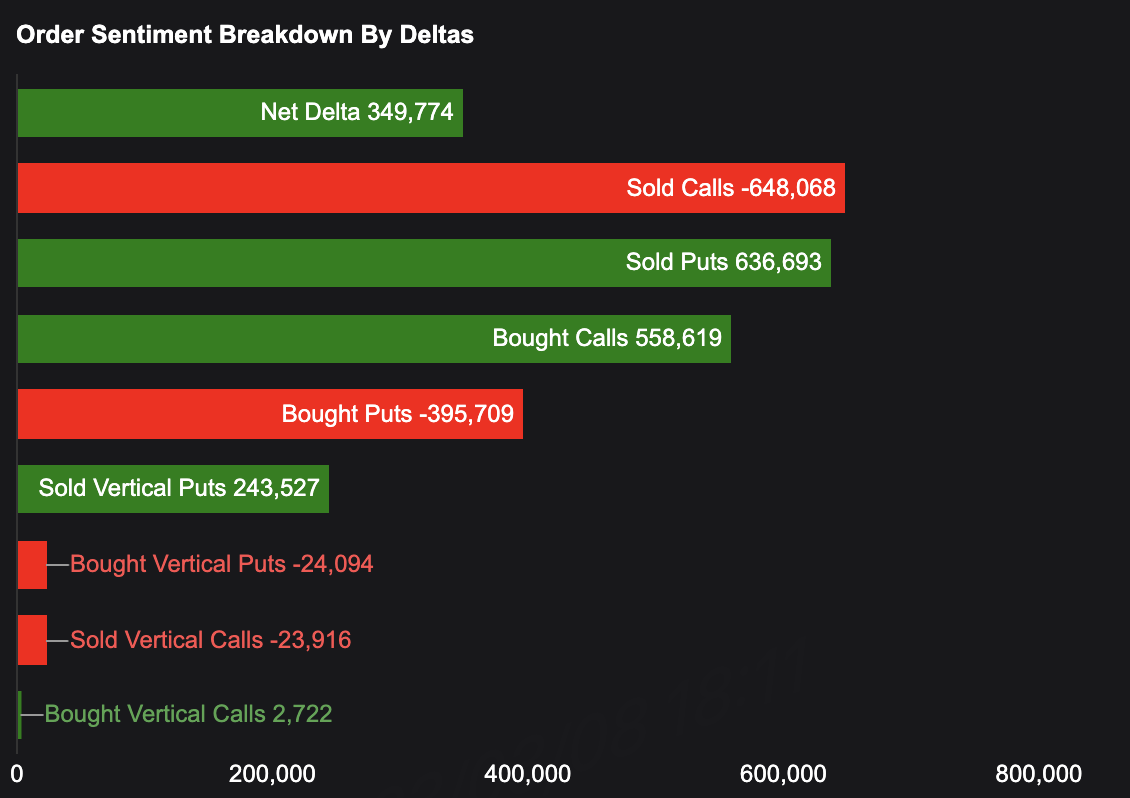The width and height of the screenshot is (1130, 798).
Task: Click the 0 x-axis tick label
Action: [x=17, y=774]
